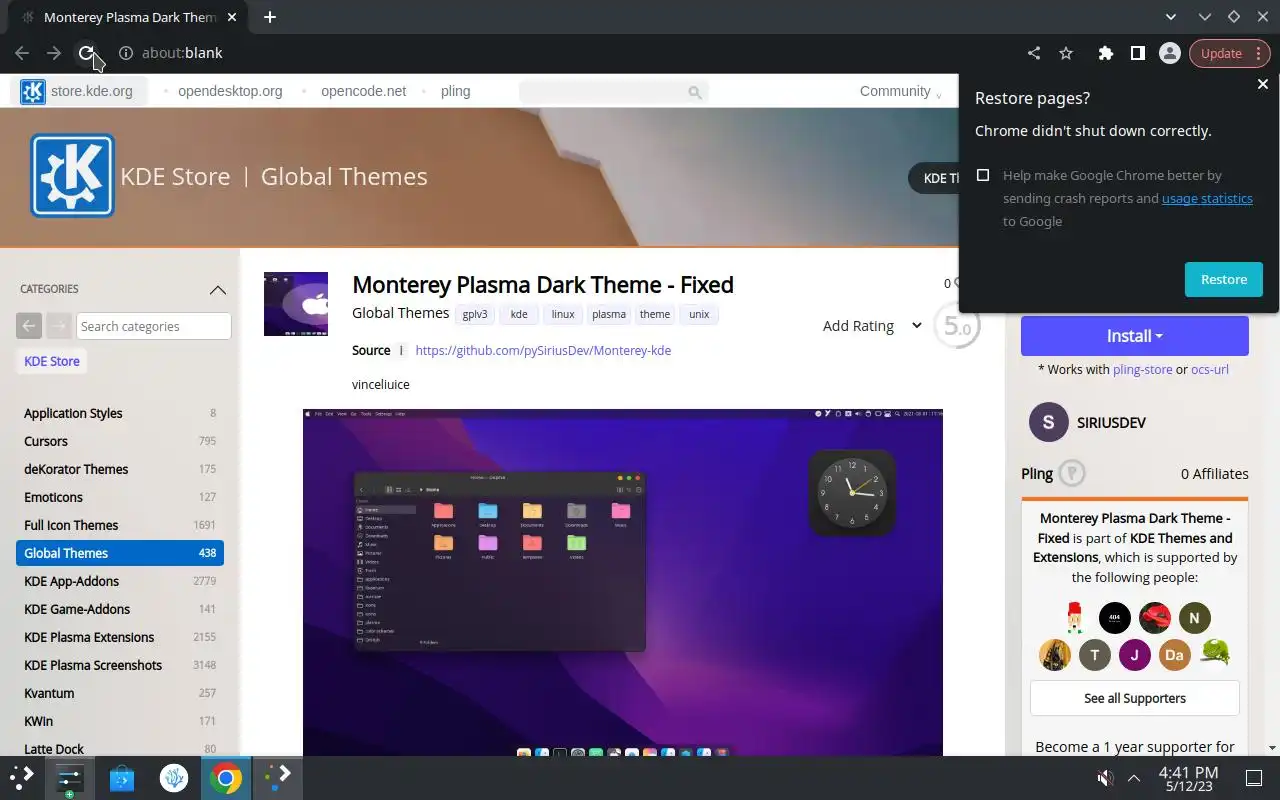Click the Monterey theme small thumbnail

(296, 304)
